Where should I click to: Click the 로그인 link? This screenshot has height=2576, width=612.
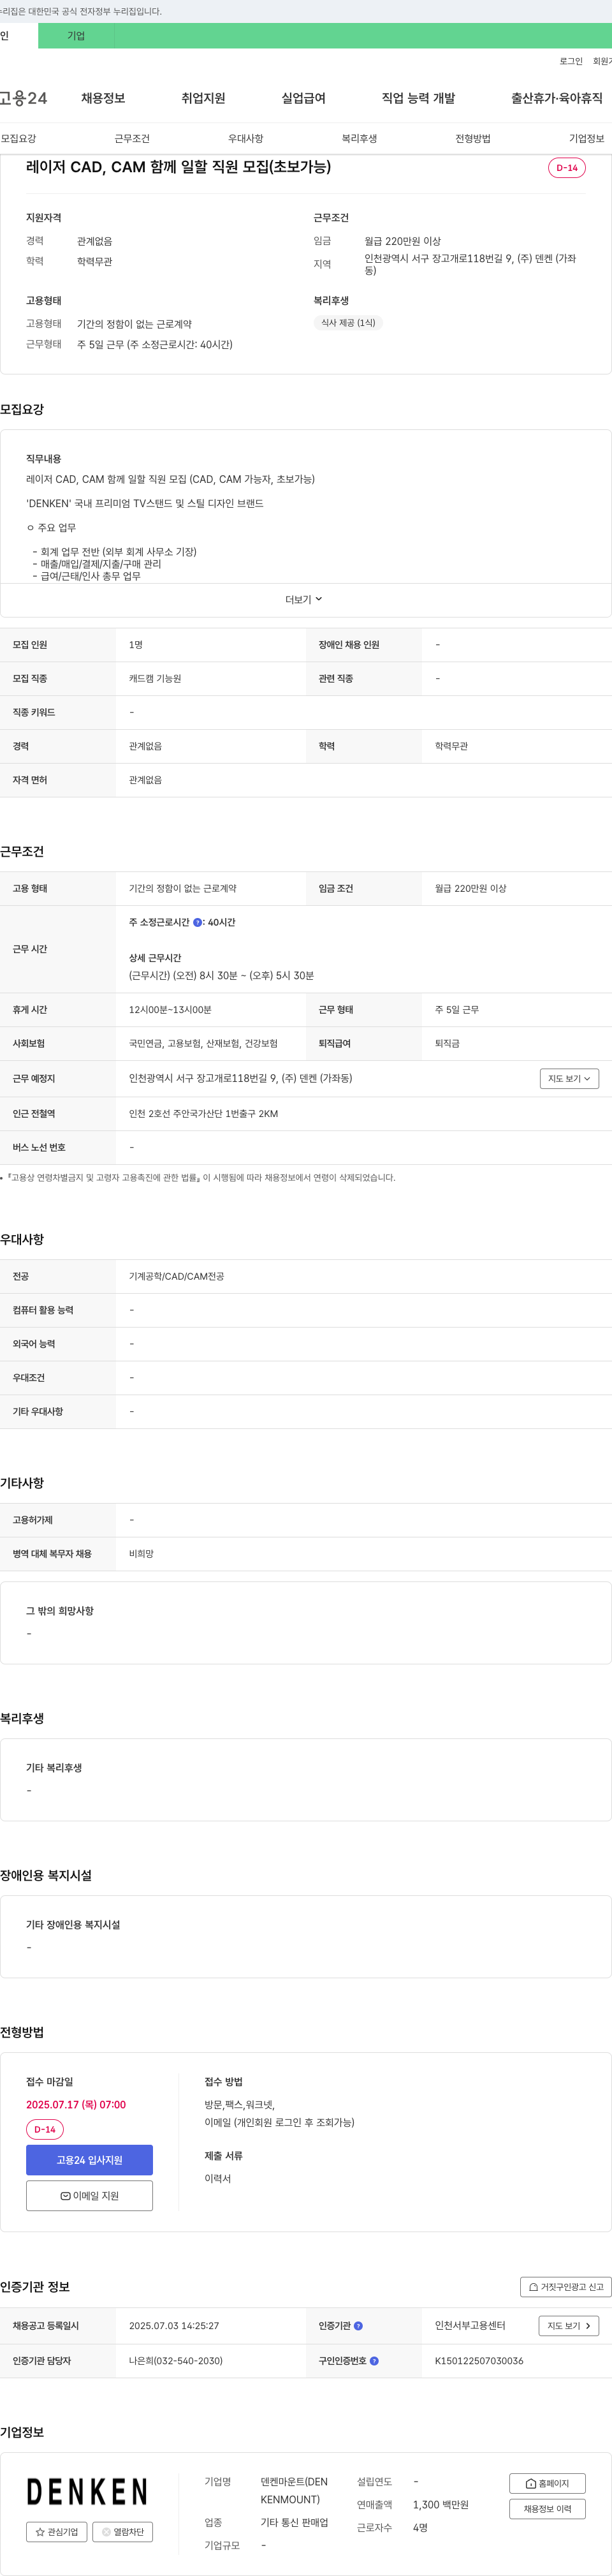click(x=571, y=61)
